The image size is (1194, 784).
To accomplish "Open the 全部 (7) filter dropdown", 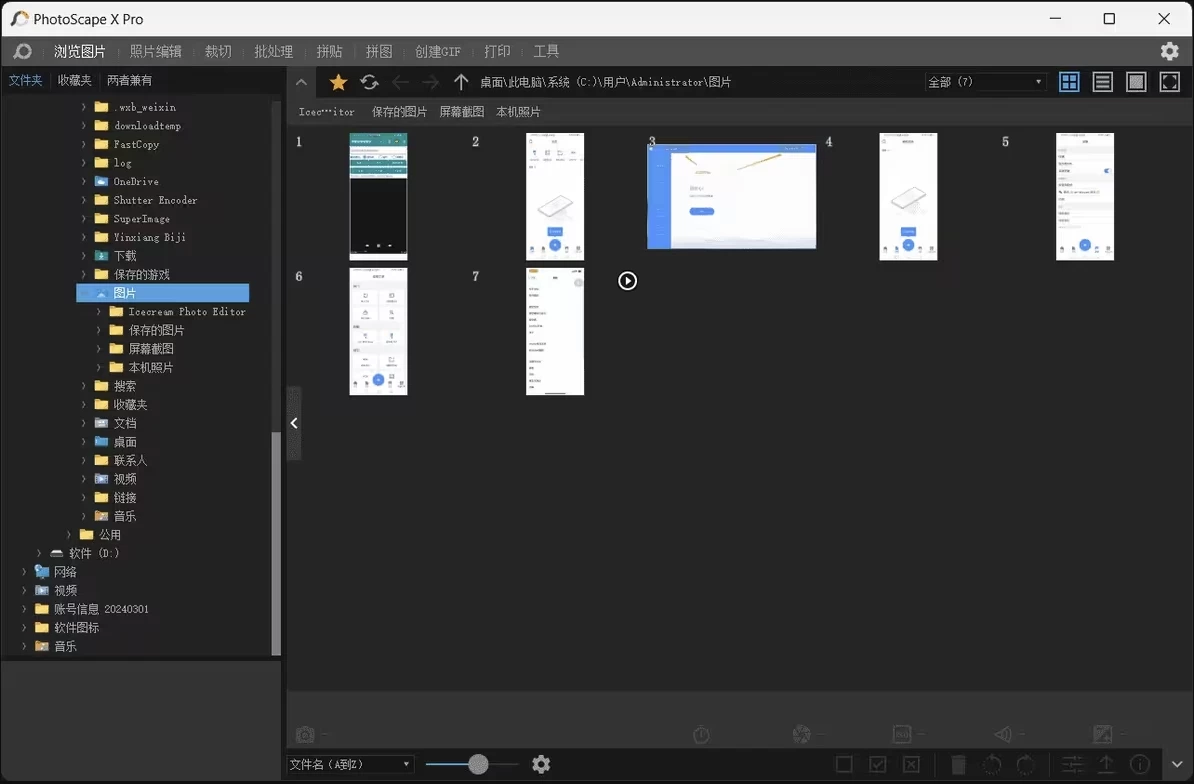I will [x=985, y=82].
